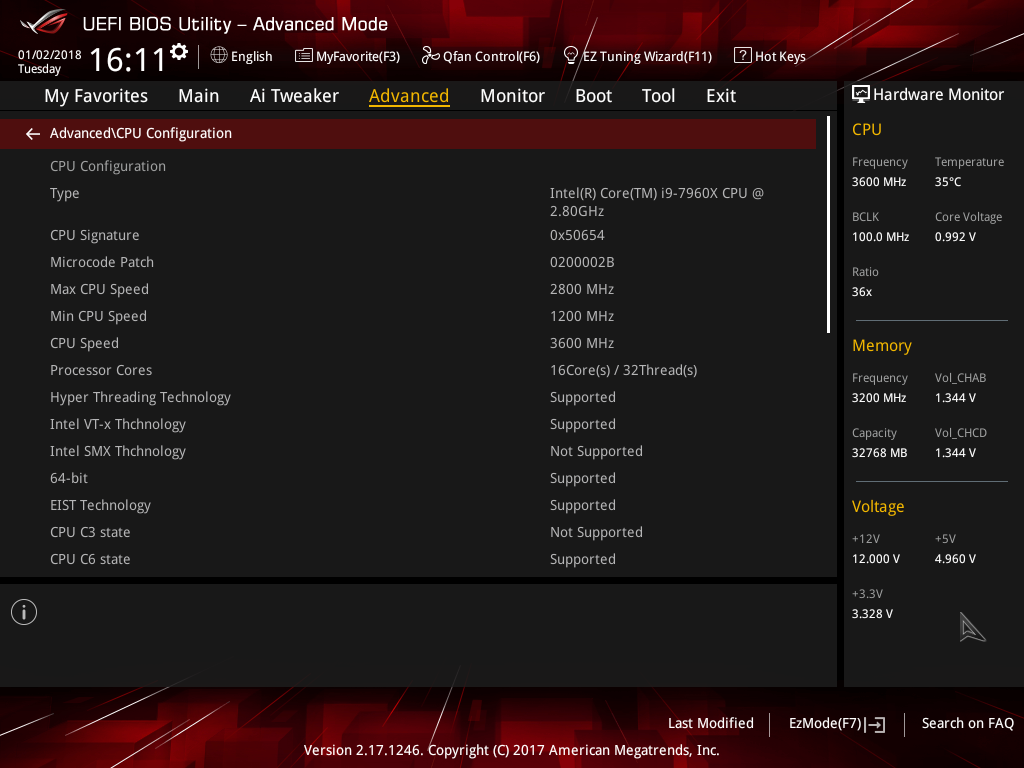Click the 36x ratio reading
This screenshot has height=768, width=1024.
click(x=861, y=292)
